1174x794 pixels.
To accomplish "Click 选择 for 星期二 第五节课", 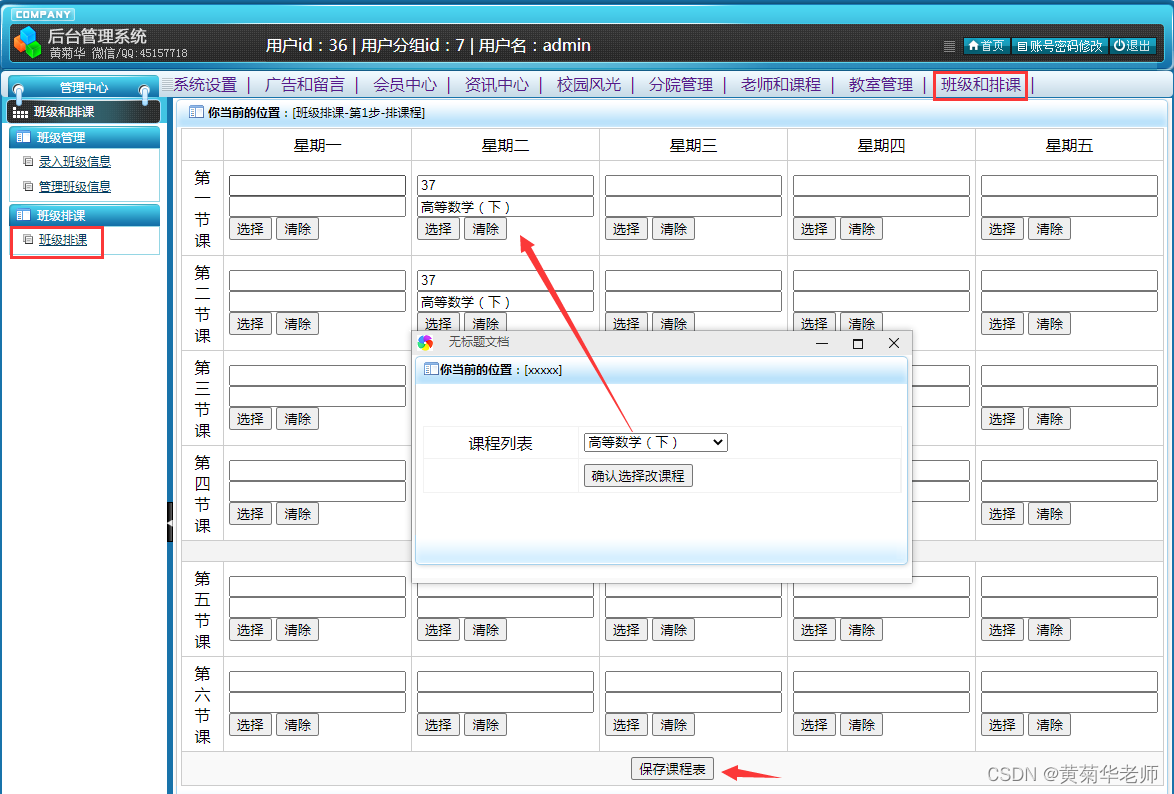I will [438, 631].
